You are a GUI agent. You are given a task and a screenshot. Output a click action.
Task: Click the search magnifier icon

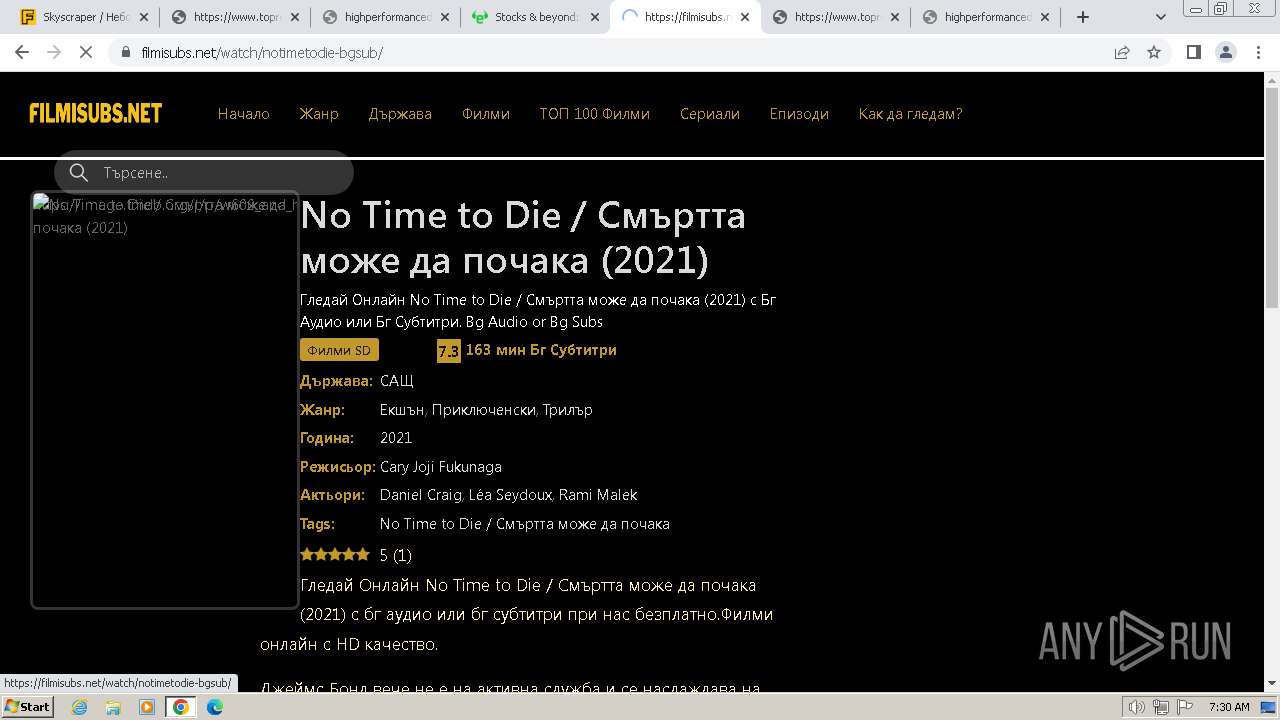click(79, 173)
